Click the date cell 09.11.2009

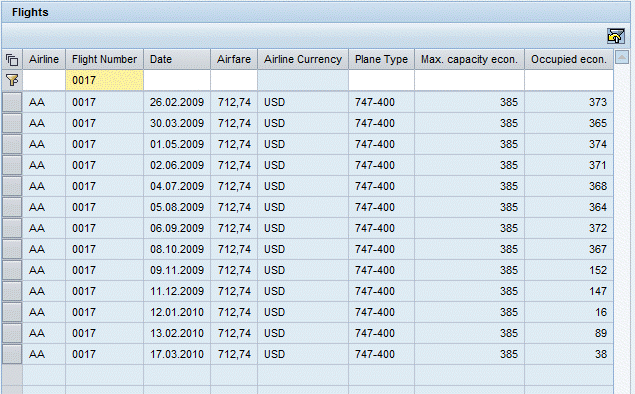pyautogui.click(x=177, y=270)
